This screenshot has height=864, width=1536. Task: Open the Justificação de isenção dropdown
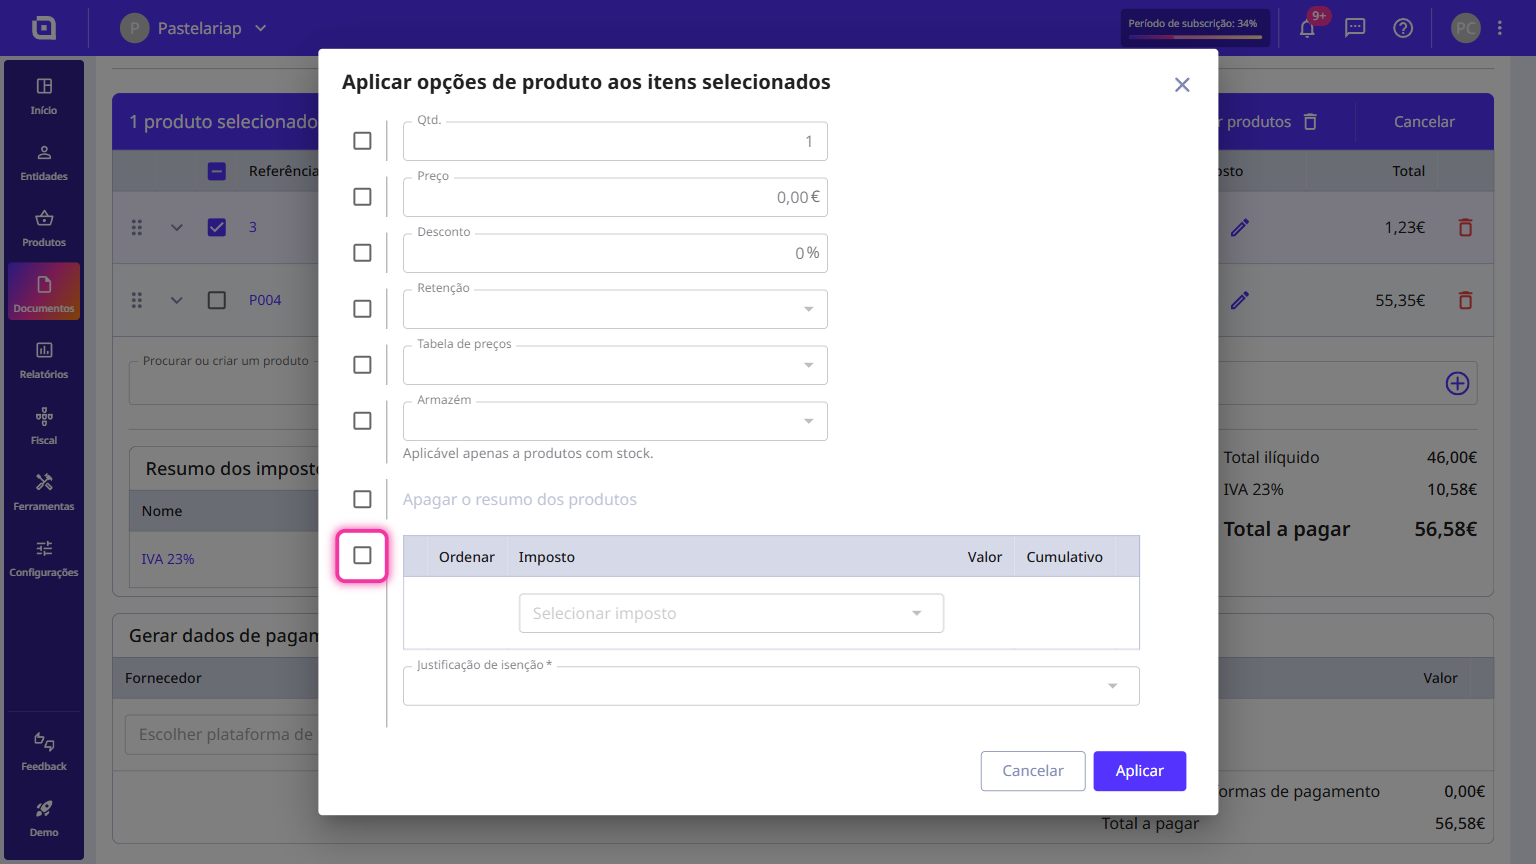coord(771,686)
